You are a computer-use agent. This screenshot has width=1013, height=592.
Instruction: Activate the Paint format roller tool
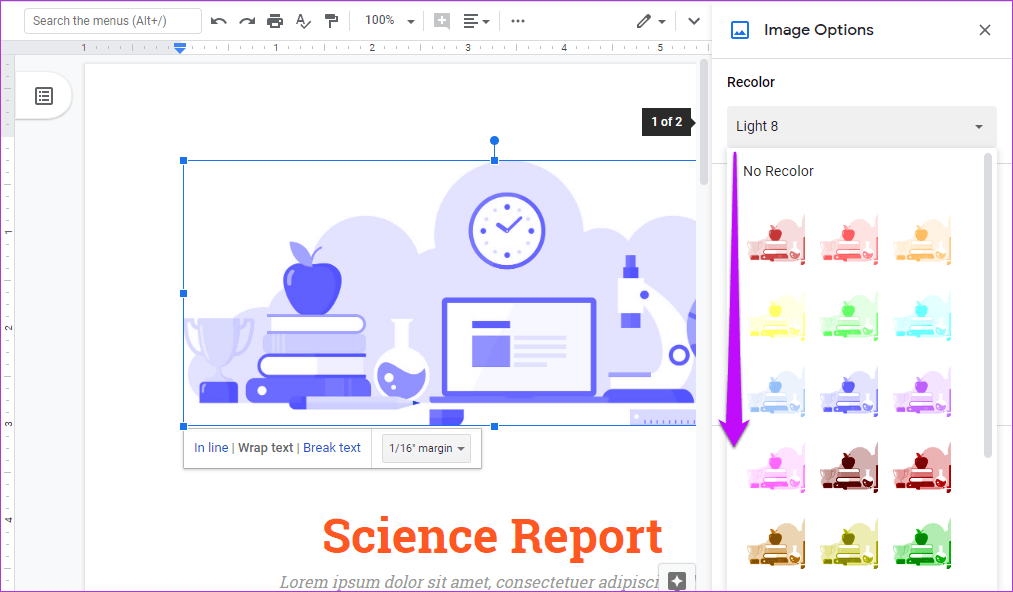(x=332, y=21)
